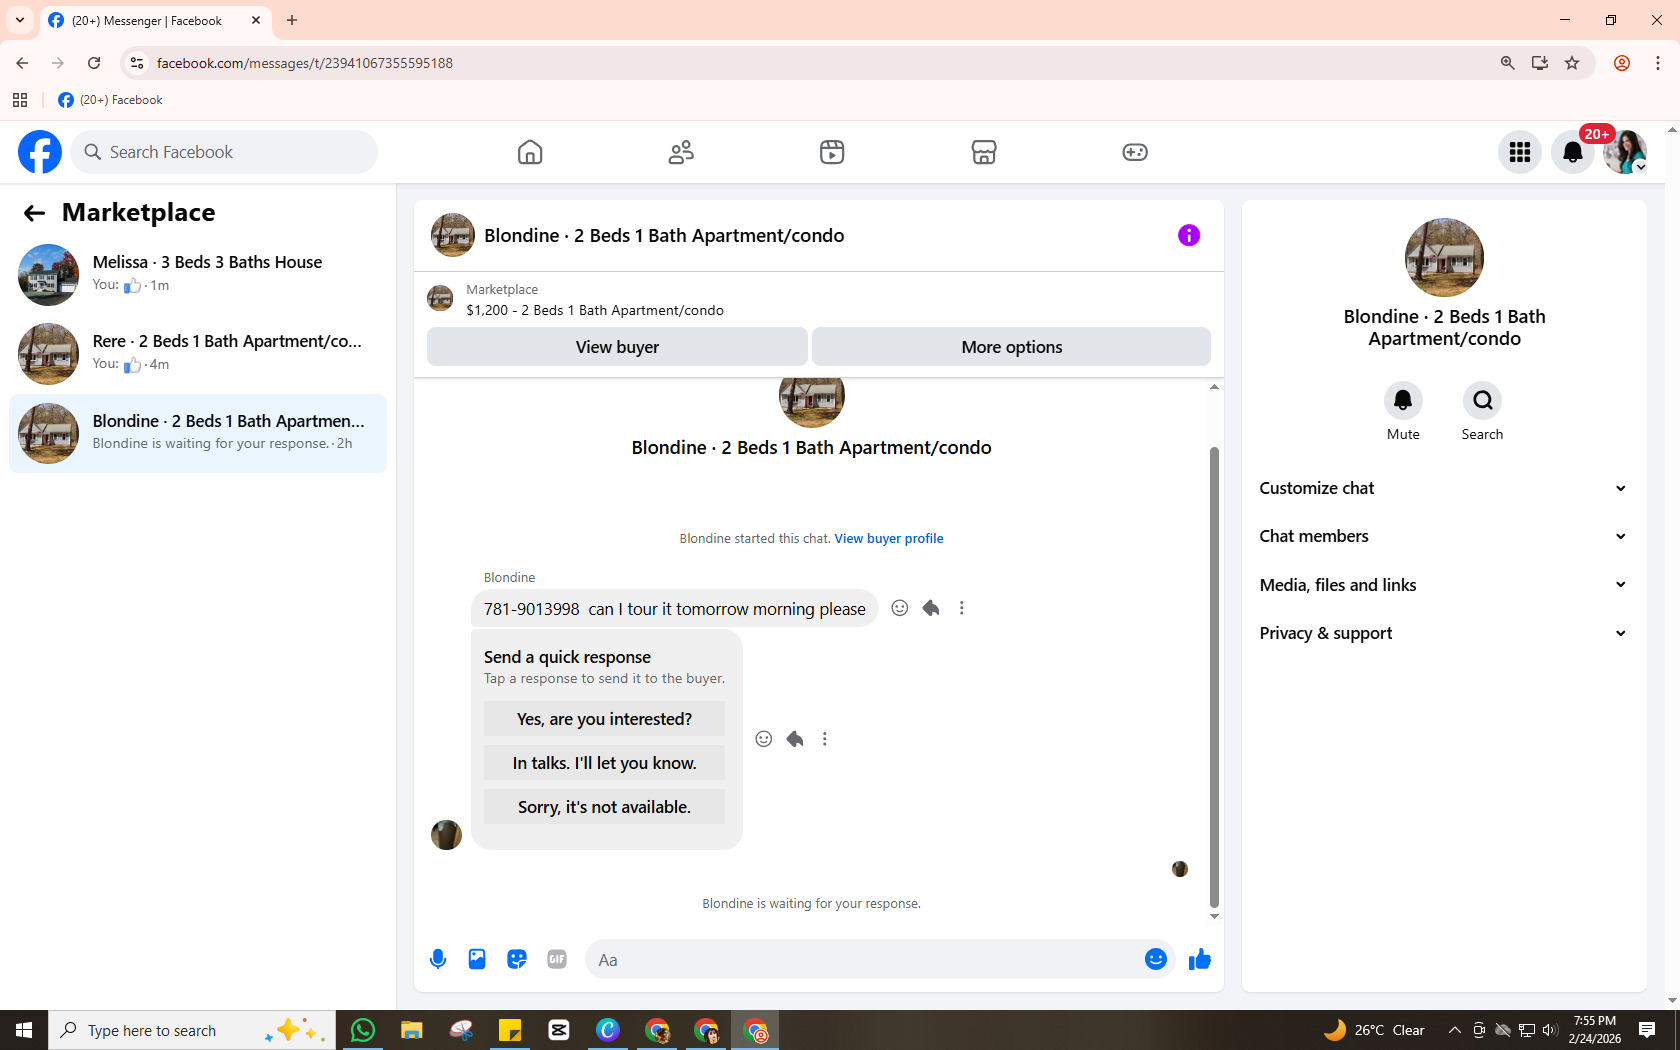Click the View buyer button
Image resolution: width=1680 pixels, height=1050 pixels.
tap(617, 347)
